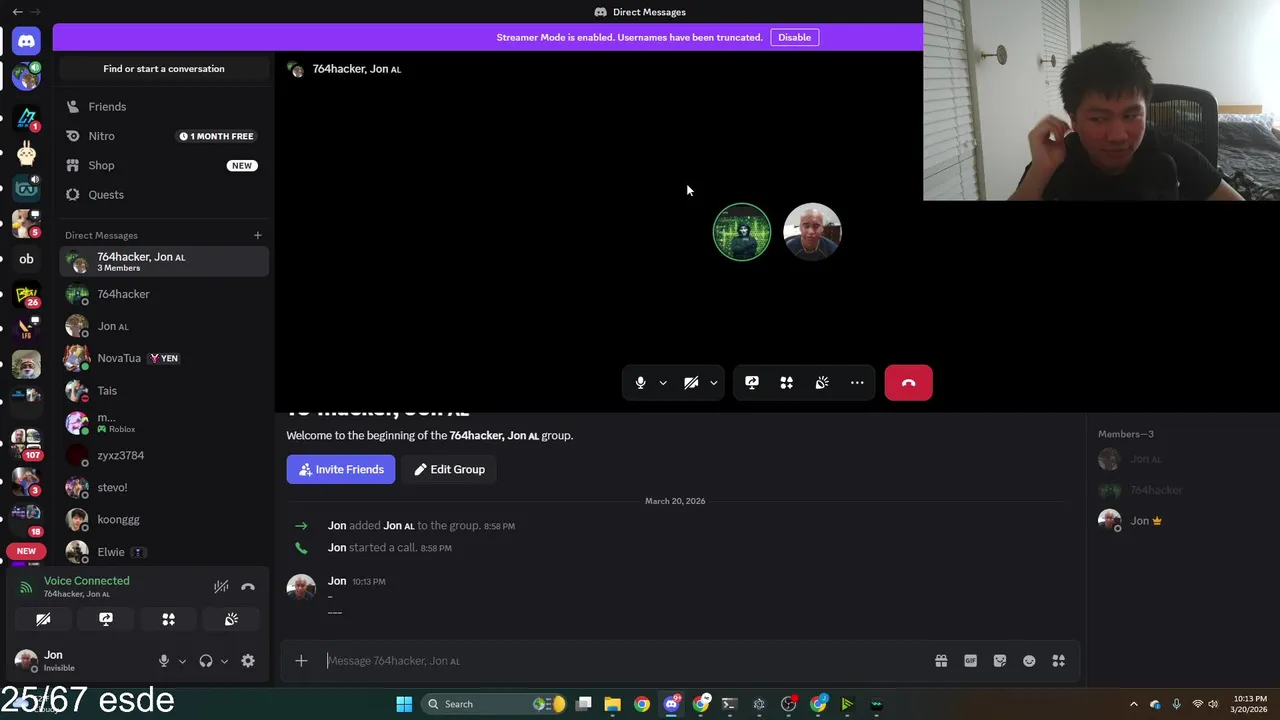Open the NovaTua direct message

point(164,358)
